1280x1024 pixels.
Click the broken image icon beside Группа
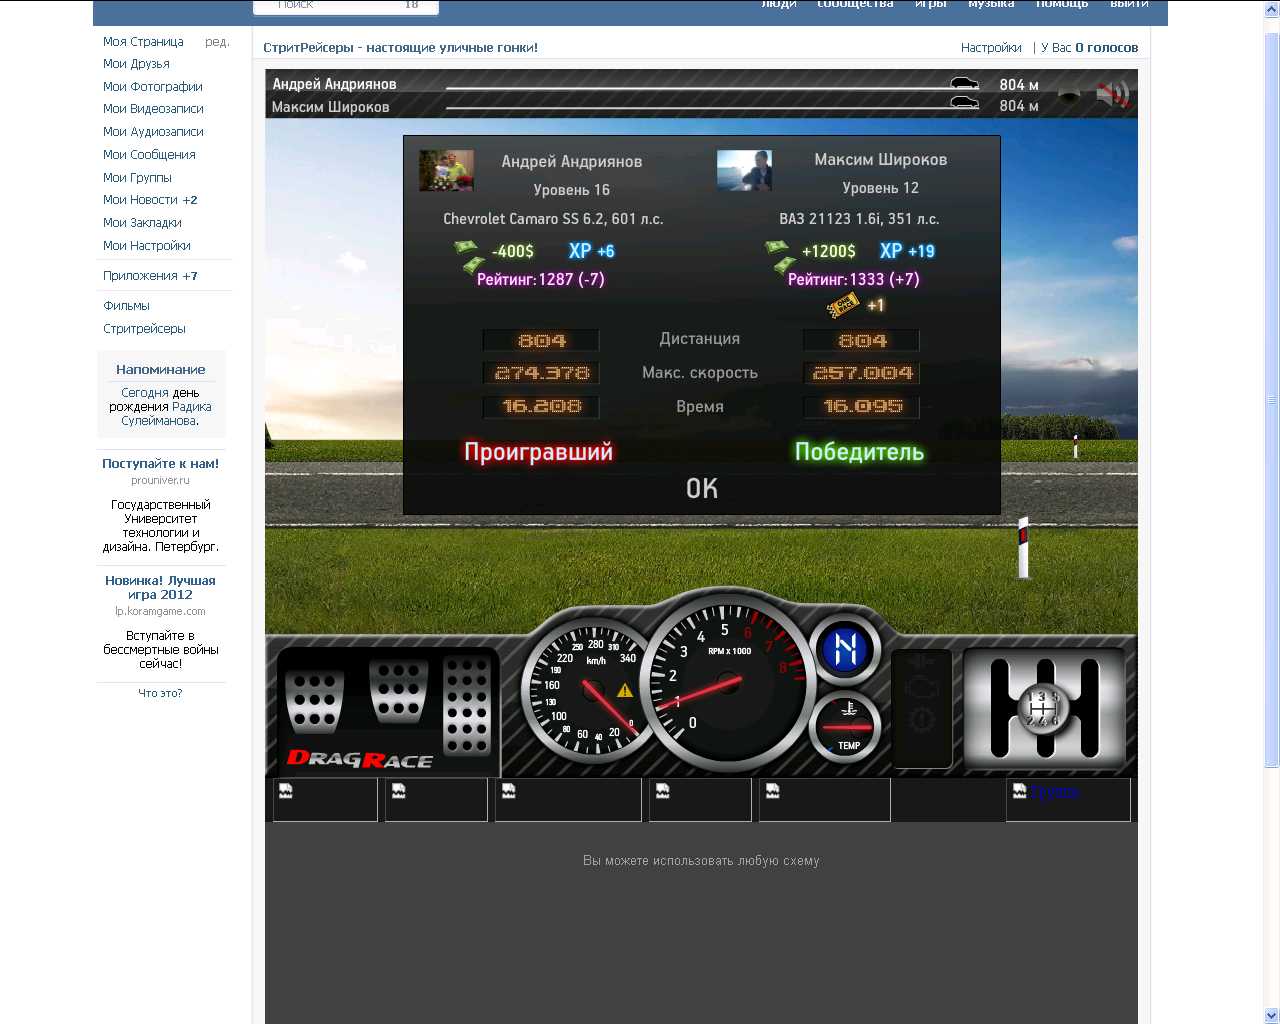point(1019,791)
